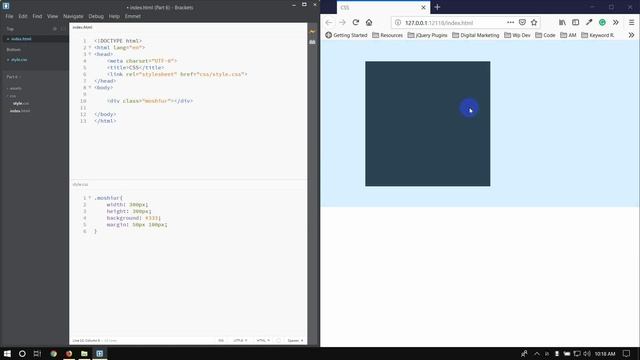Click the working files settings gear icon
The image size is (640, 360).
(x=55, y=29)
